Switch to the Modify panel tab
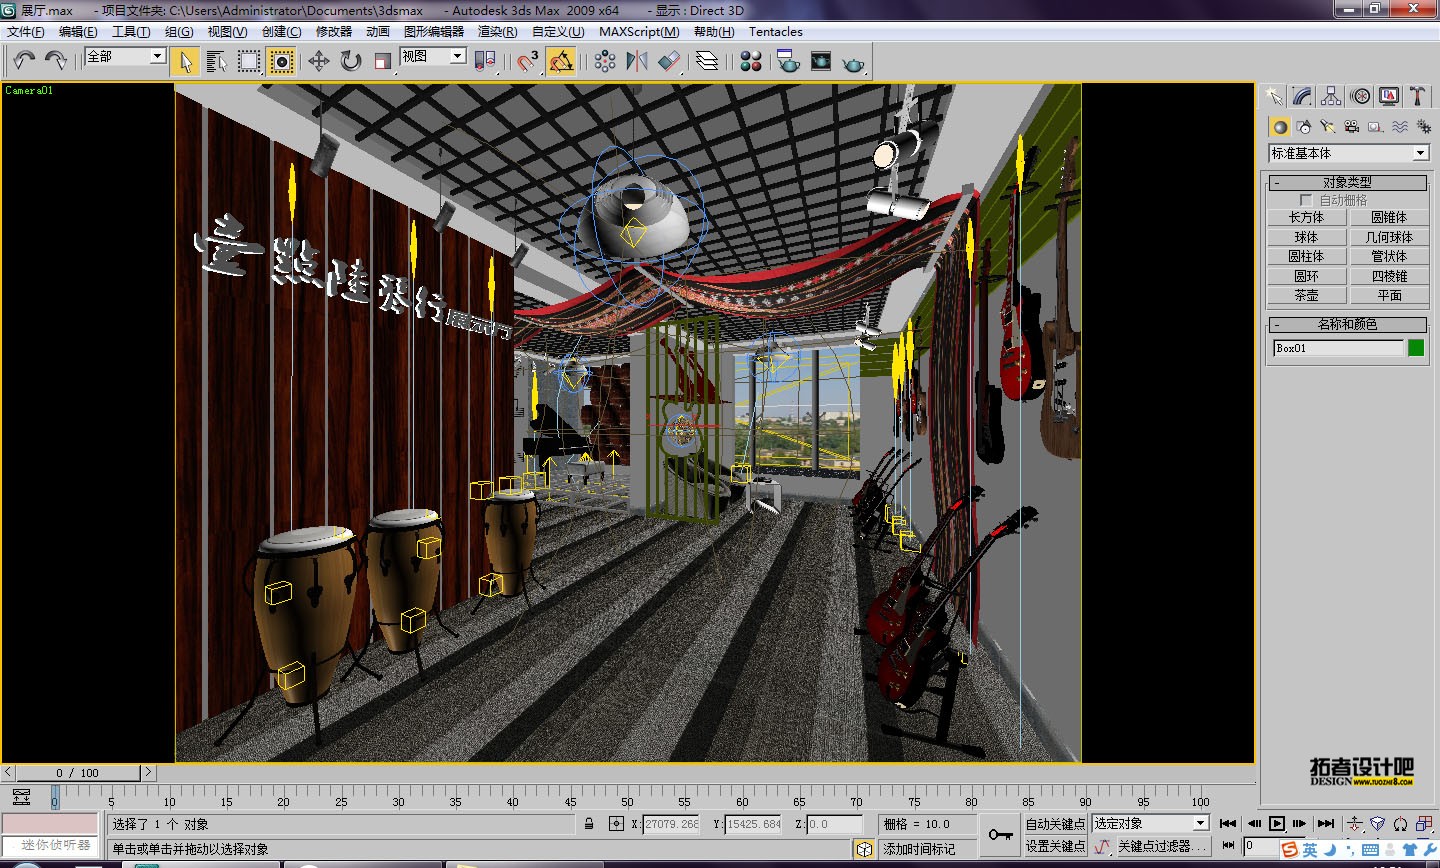 click(1302, 96)
